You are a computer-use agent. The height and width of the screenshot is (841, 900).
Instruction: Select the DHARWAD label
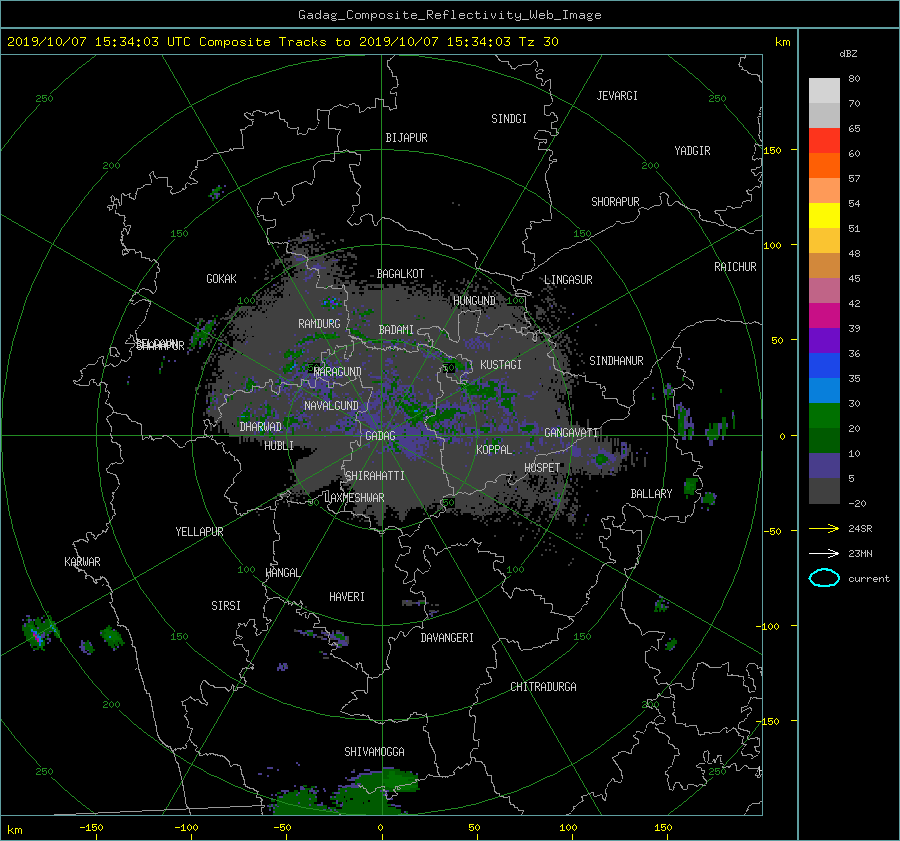[x=260, y=427]
